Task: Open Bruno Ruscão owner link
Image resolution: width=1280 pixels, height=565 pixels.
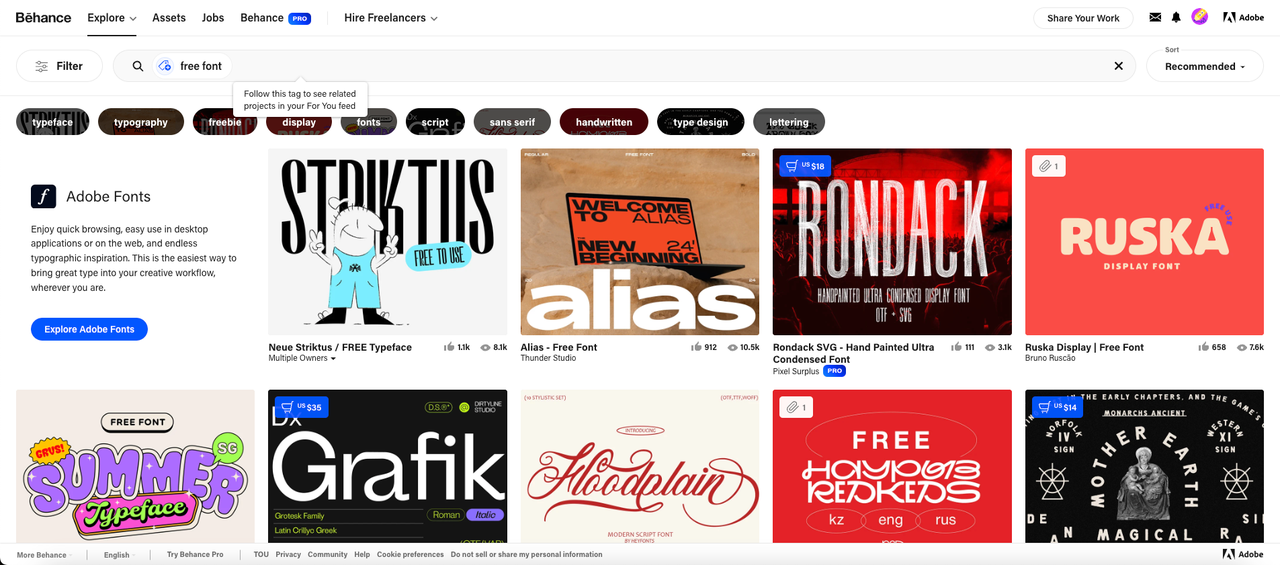Action: coord(1050,358)
